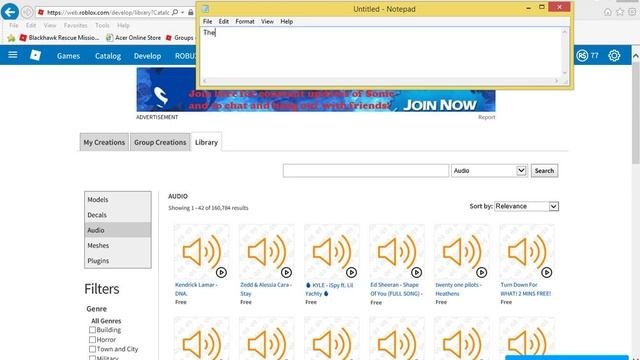Open the Roblox settings gear icon
The height and width of the screenshot is (360, 640).
614,56
